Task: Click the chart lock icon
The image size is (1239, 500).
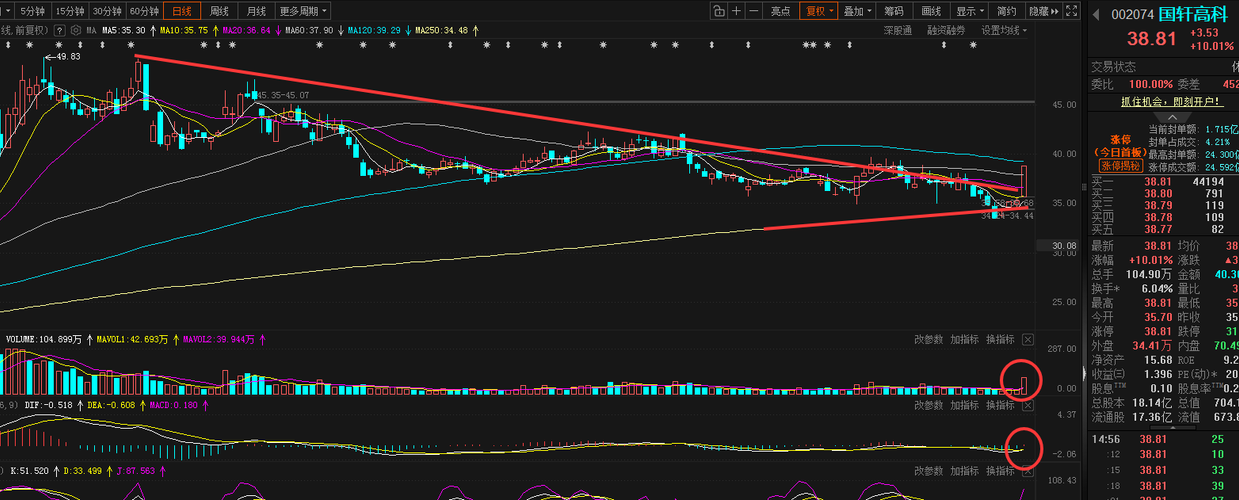Action: pyautogui.click(x=718, y=11)
